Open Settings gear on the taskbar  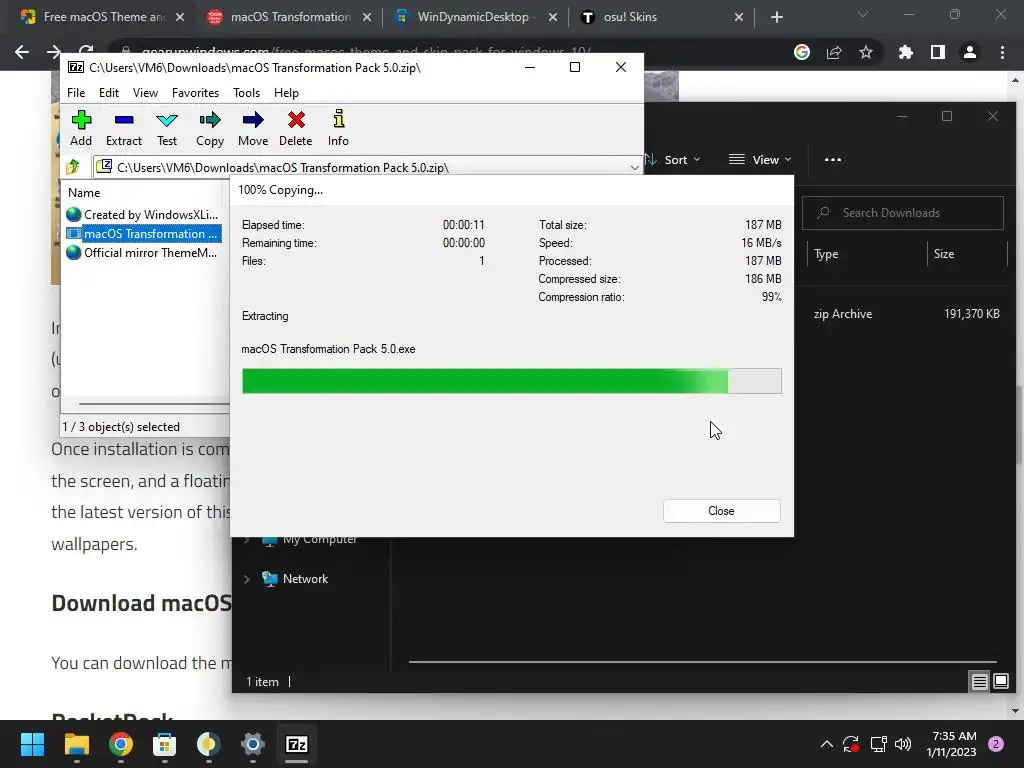click(x=252, y=744)
